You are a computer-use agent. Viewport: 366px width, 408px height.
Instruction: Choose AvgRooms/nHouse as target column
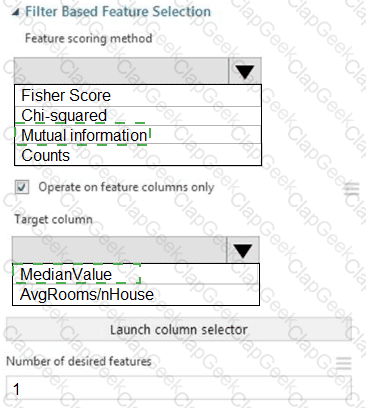[x=136, y=295]
